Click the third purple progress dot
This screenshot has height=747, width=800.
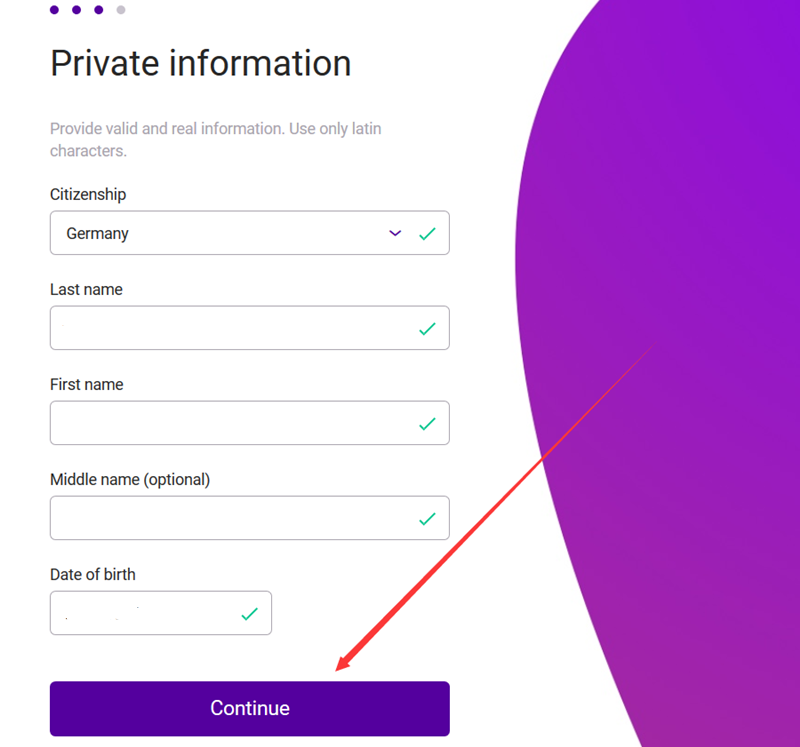[x=98, y=10]
